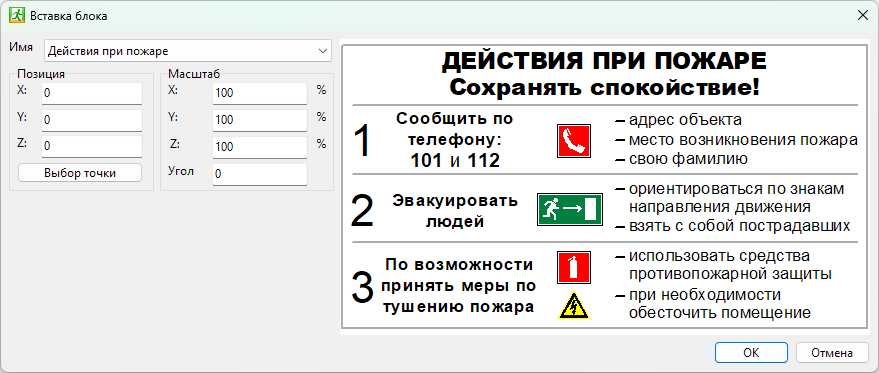Click the Scale X percent field
879x373 pixels.
(260, 93)
